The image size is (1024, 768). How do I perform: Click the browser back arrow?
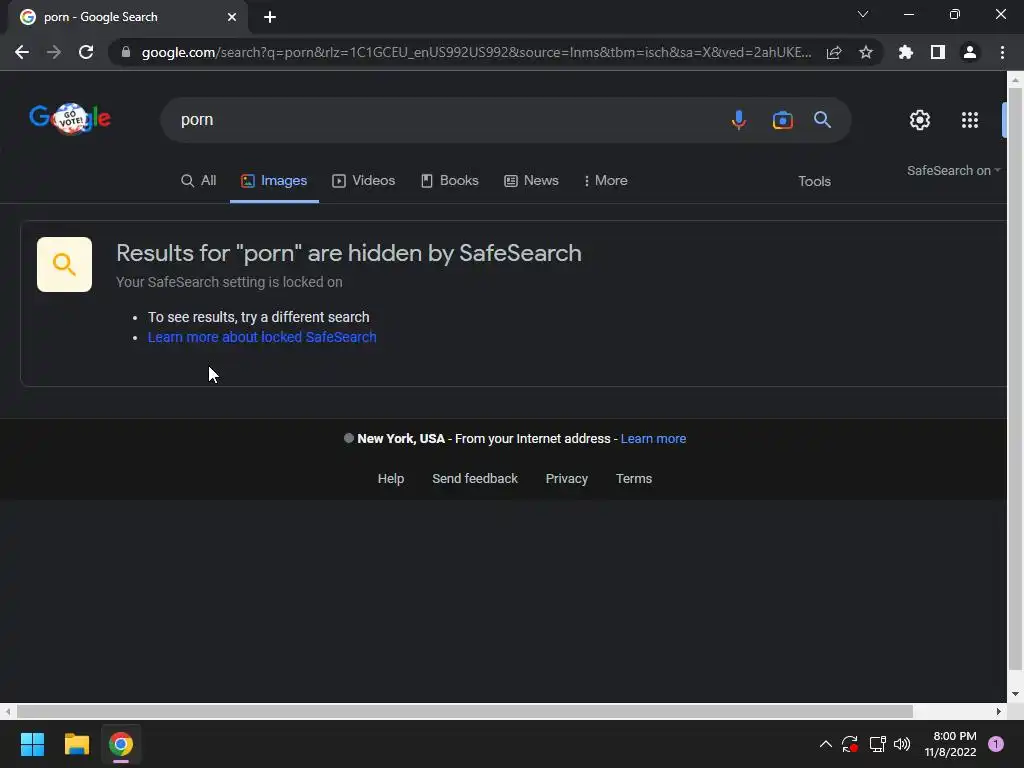pyautogui.click(x=22, y=52)
